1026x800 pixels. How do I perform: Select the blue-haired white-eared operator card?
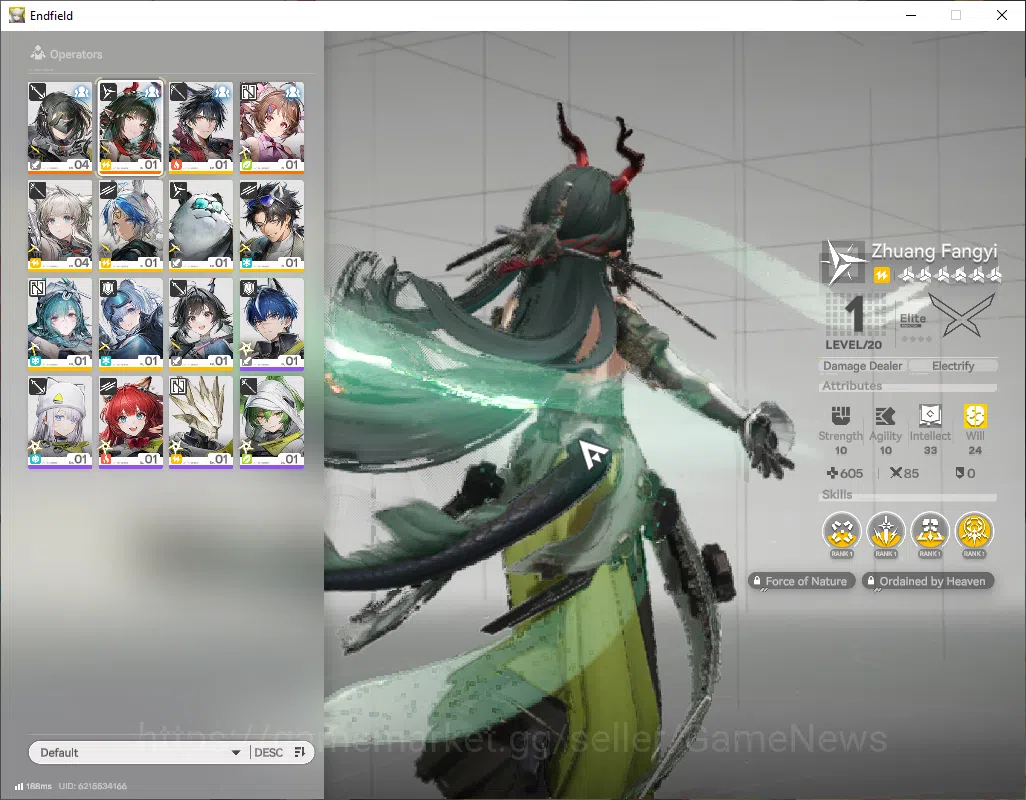130,225
